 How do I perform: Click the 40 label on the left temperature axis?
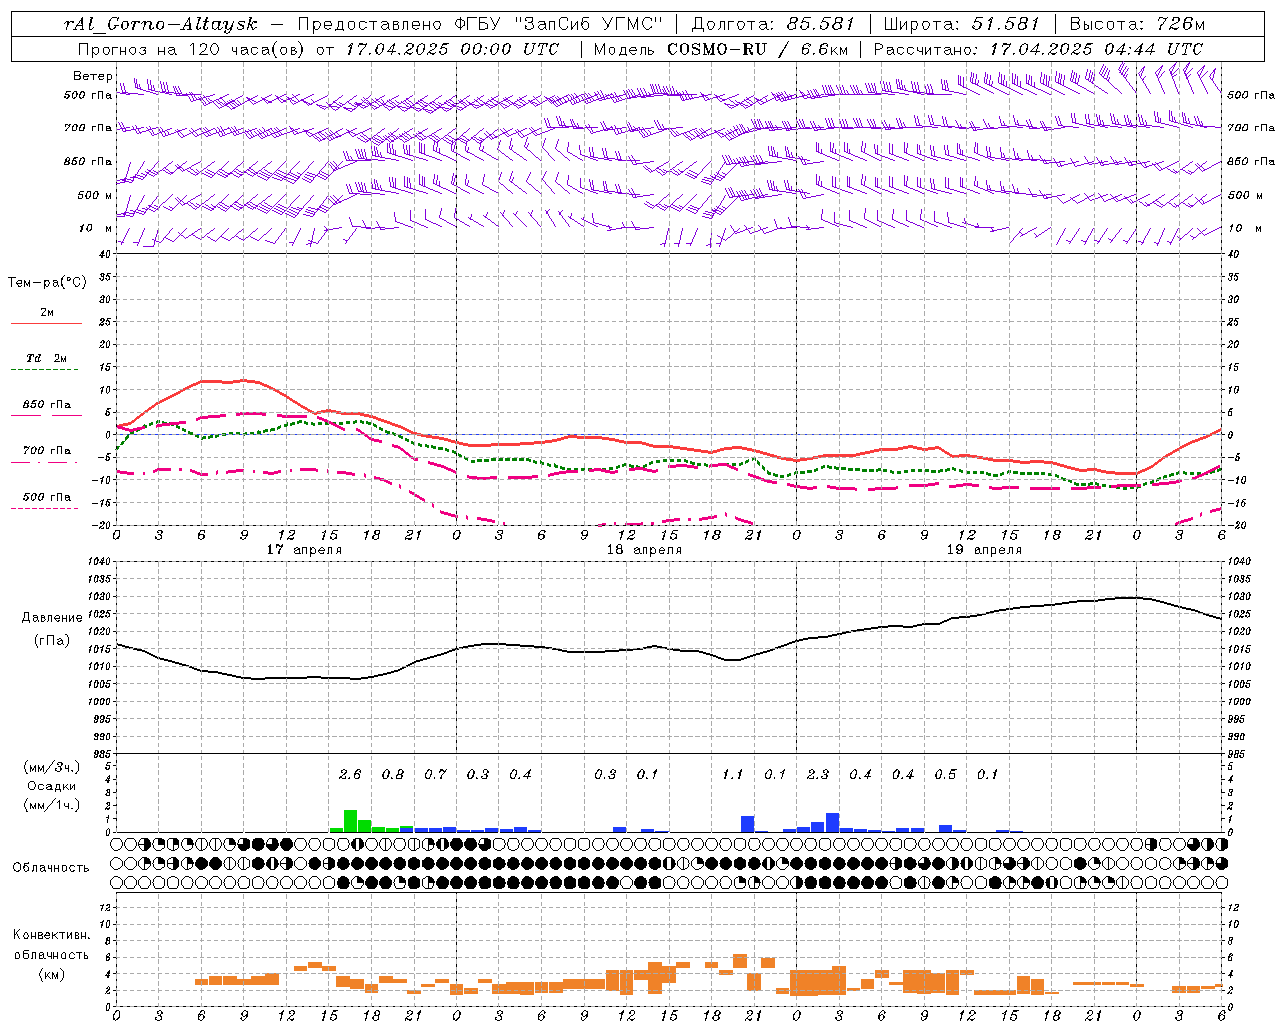(x=104, y=254)
